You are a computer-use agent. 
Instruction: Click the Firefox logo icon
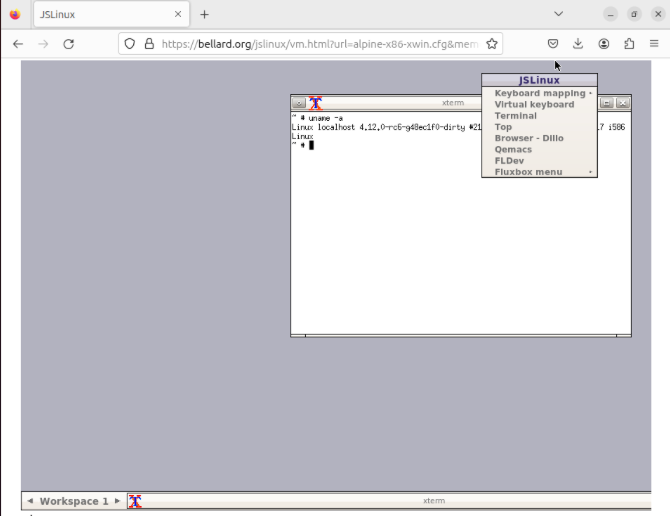[x=15, y=15]
